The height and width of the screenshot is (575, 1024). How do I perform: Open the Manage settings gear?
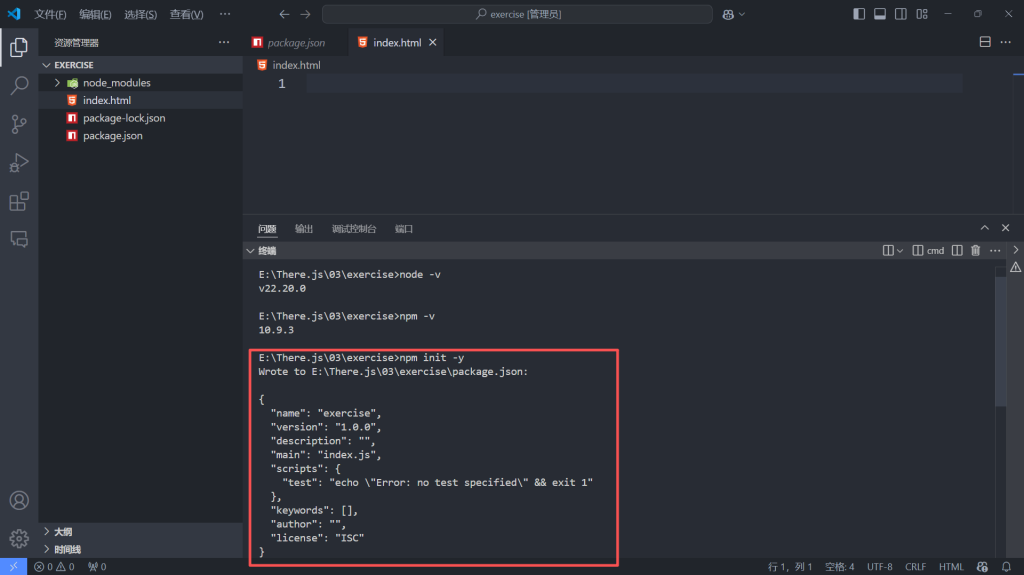[x=19, y=538]
